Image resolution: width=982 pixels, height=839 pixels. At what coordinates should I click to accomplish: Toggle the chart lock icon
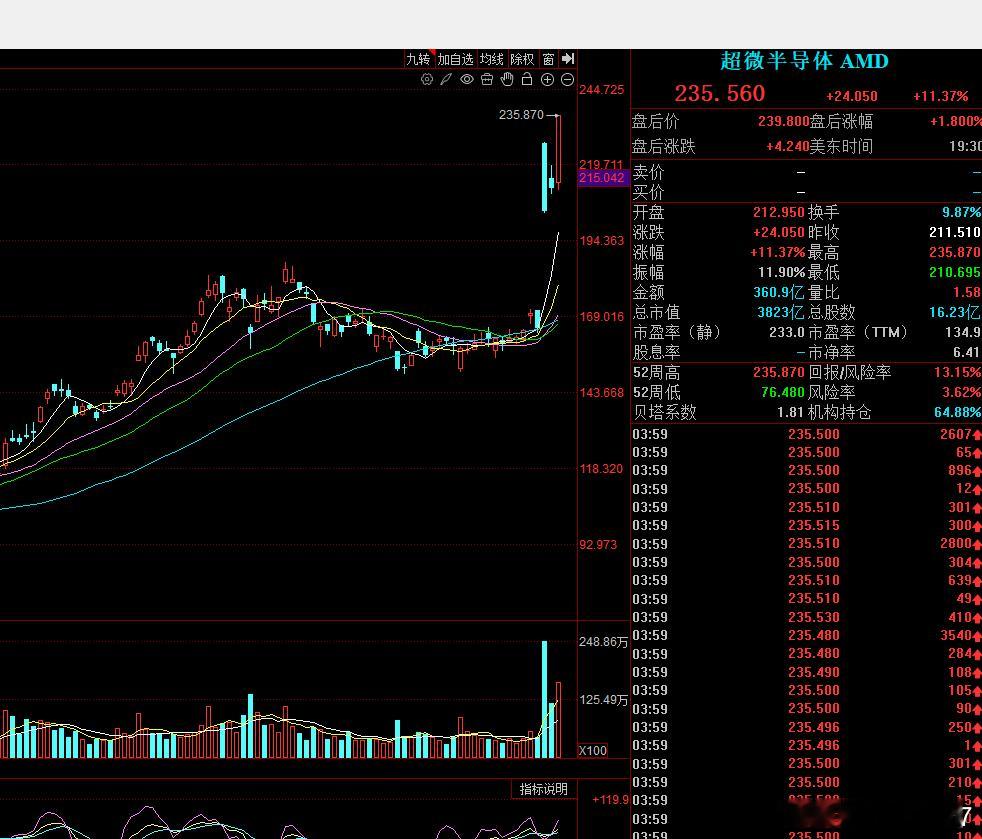click(x=527, y=79)
